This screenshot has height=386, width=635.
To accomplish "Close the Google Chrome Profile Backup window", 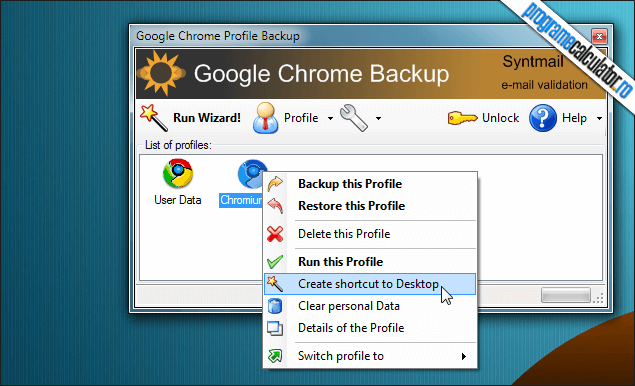I will pos(599,36).
